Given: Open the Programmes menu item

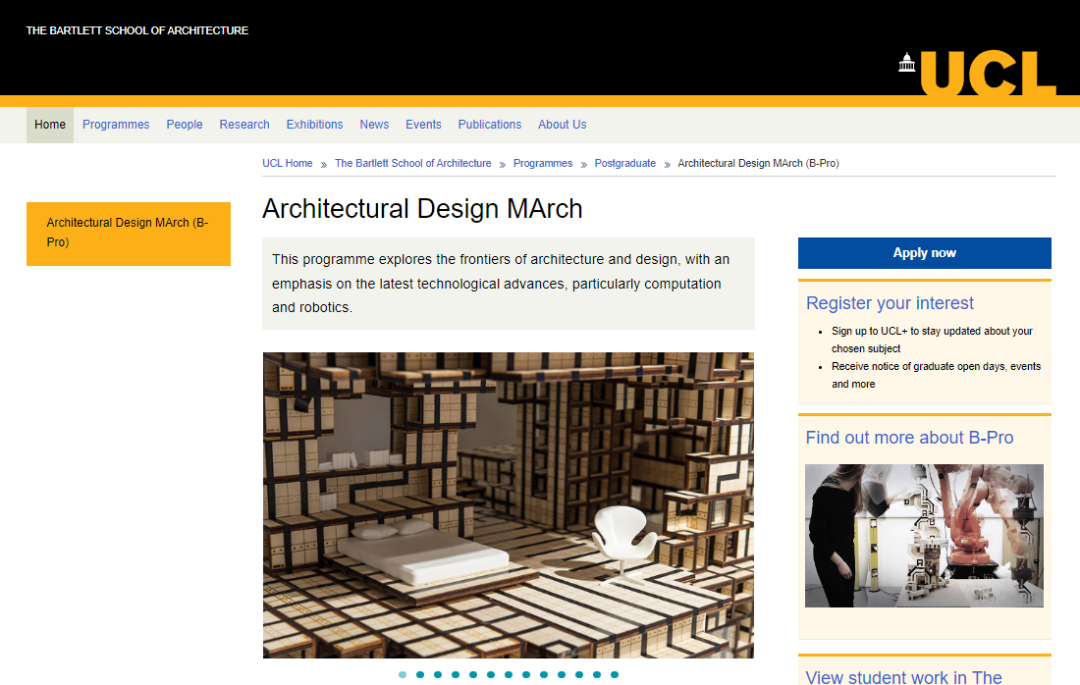Looking at the screenshot, I should pos(116,125).
